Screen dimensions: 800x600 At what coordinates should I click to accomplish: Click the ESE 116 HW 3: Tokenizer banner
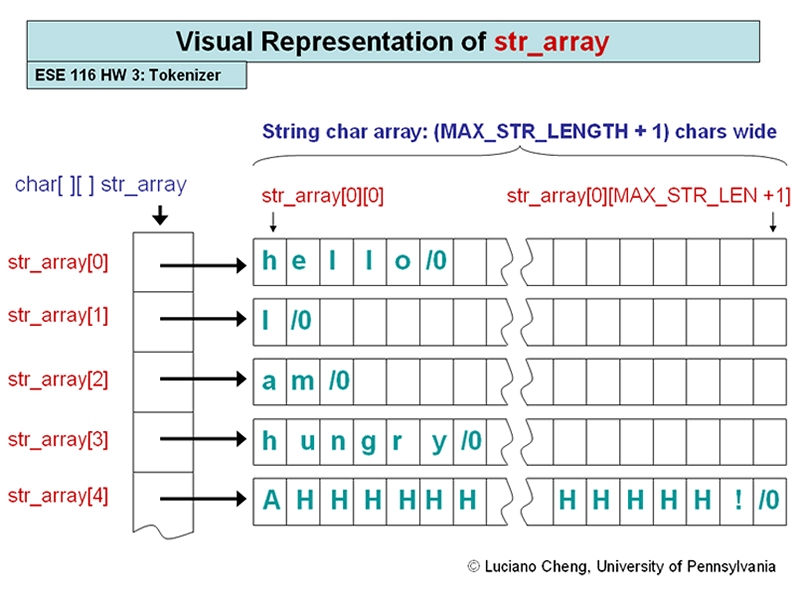pyautogui.click(x=136, y=74)
